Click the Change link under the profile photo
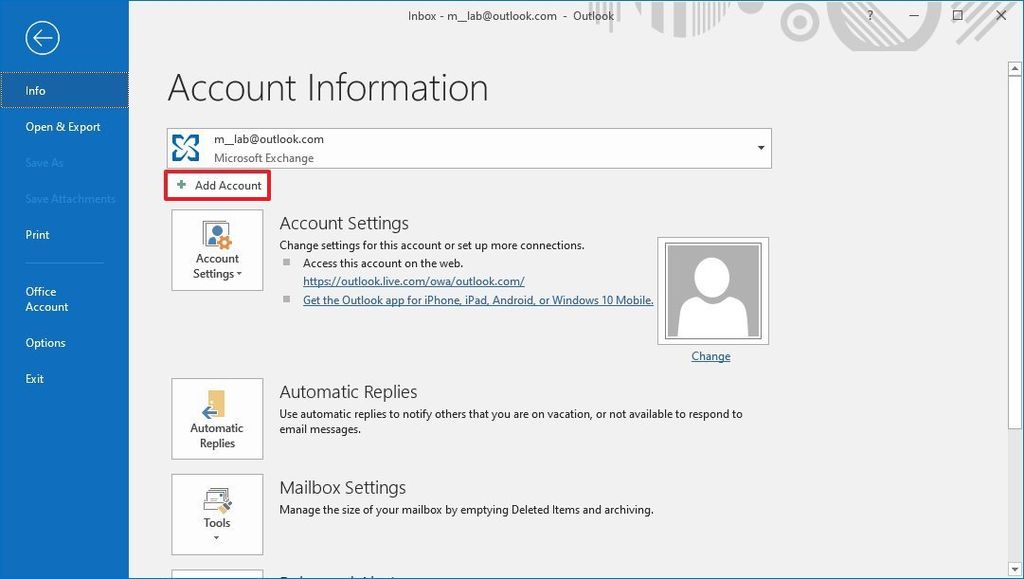 [x=711, y=356]
